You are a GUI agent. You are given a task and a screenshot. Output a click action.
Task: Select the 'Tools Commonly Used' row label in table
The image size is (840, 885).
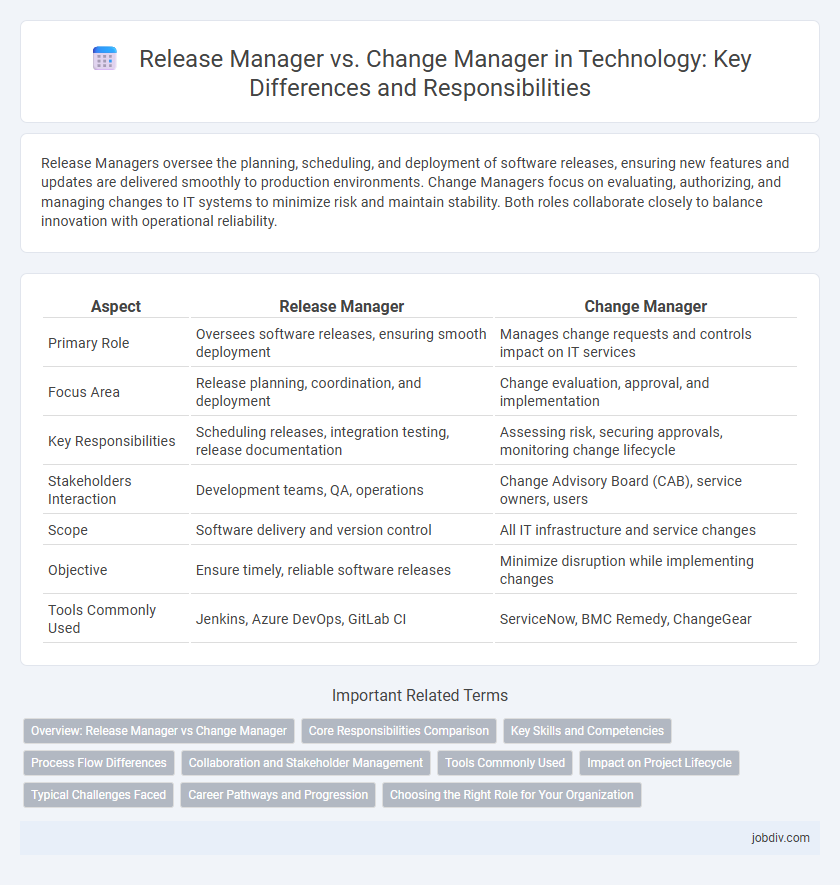[x=102, y=619]
